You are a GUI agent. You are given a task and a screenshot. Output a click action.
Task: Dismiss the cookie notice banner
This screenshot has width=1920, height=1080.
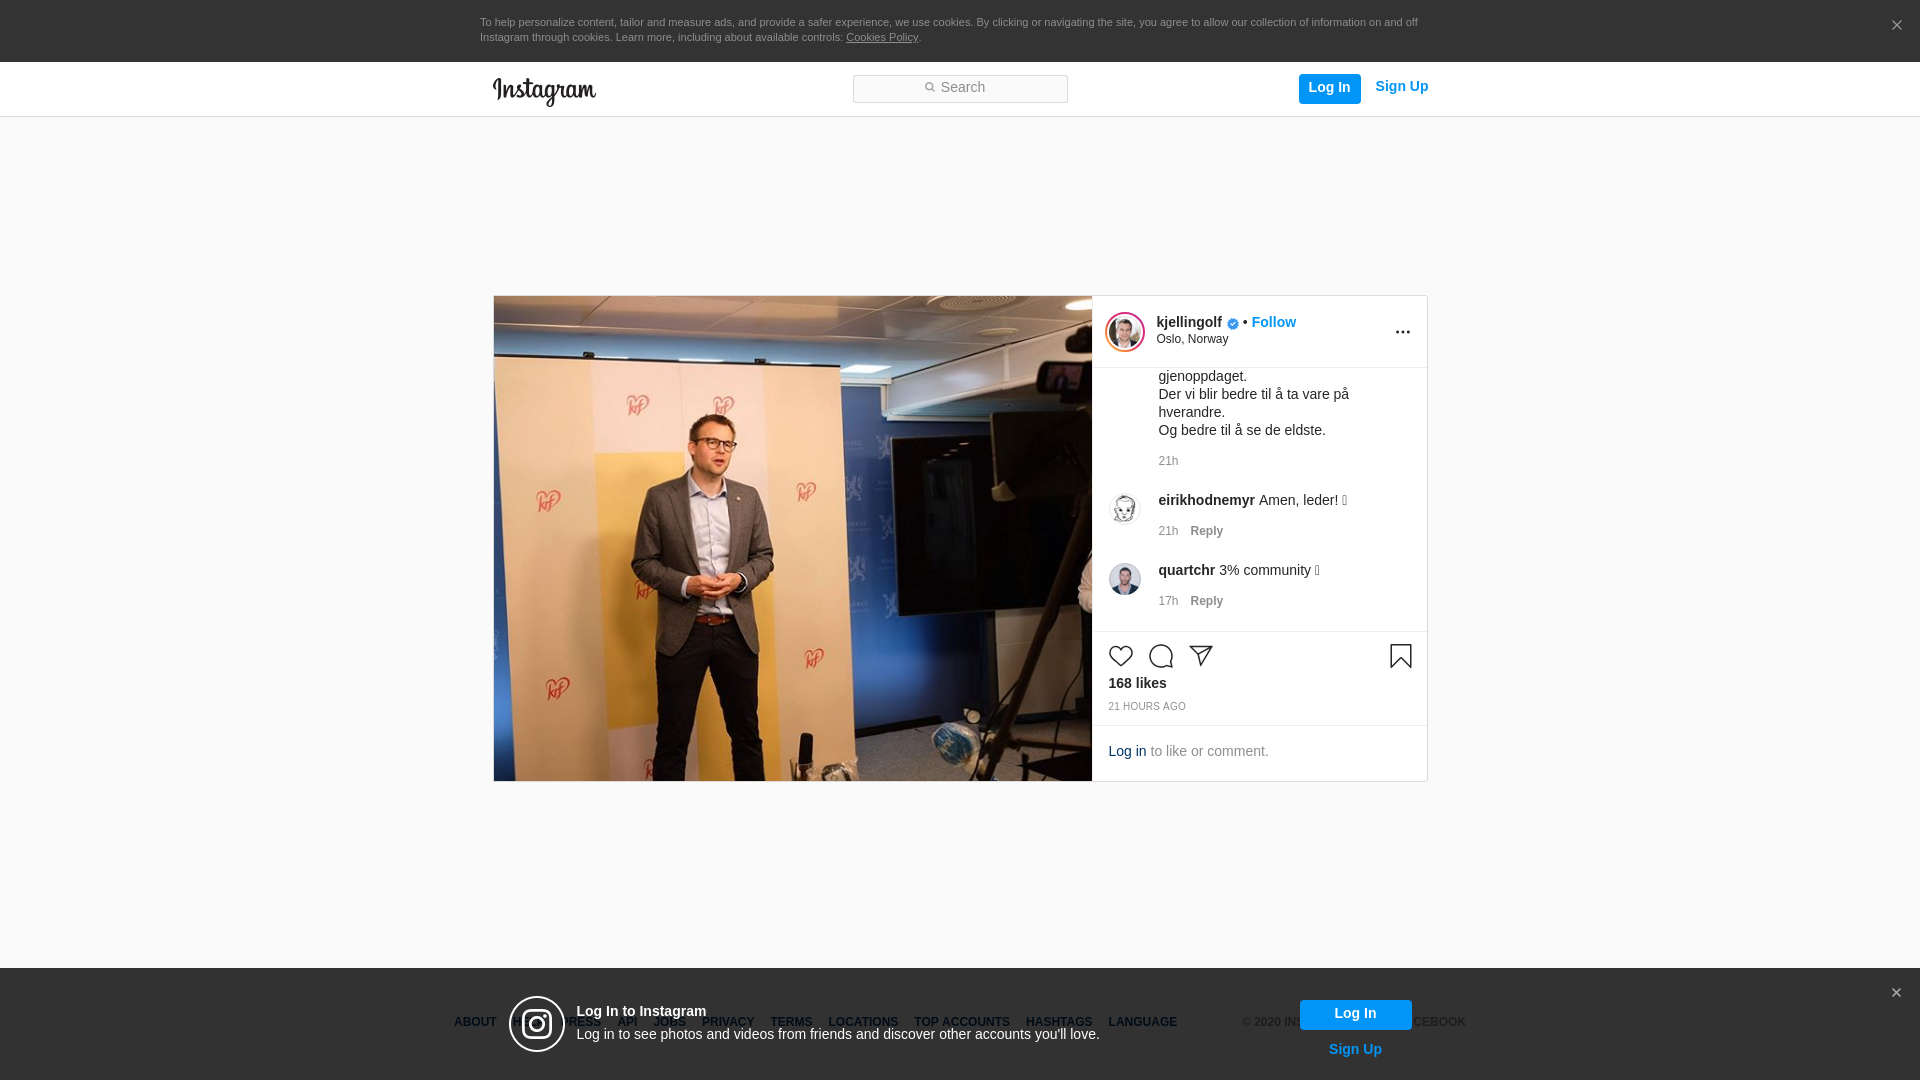[1896, 25]
